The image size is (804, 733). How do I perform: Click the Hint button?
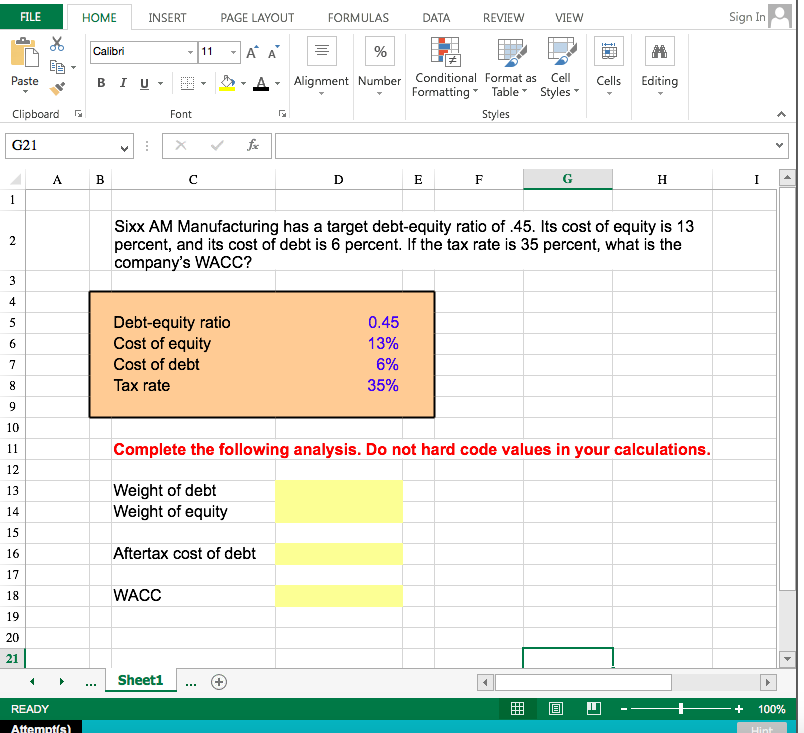pyautogui.click(x=761, y=728)
